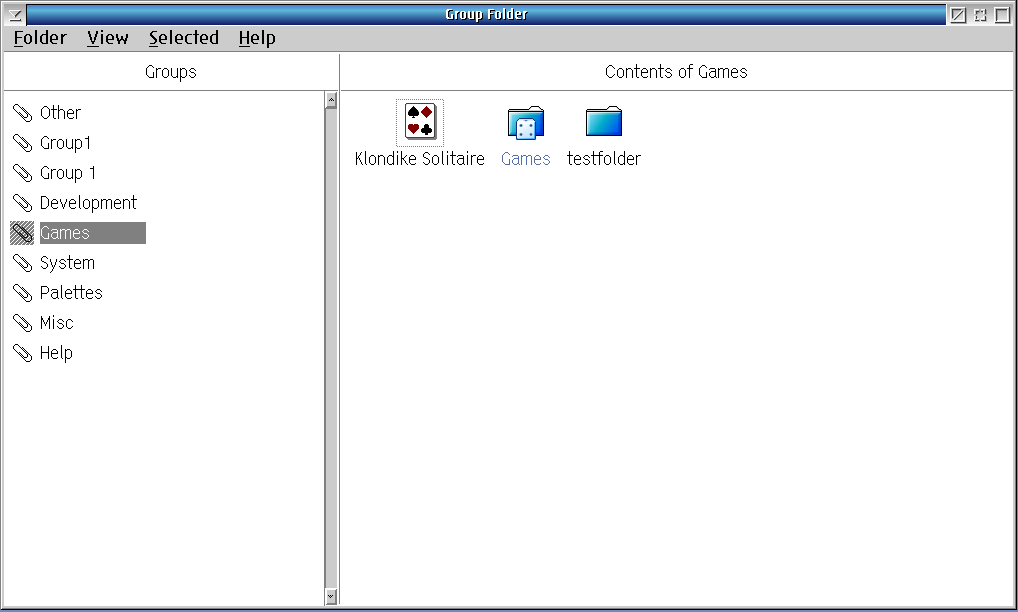Select the Group1 group label
Viewport: 1018px width, 612px height.
[x=66, y=143]
